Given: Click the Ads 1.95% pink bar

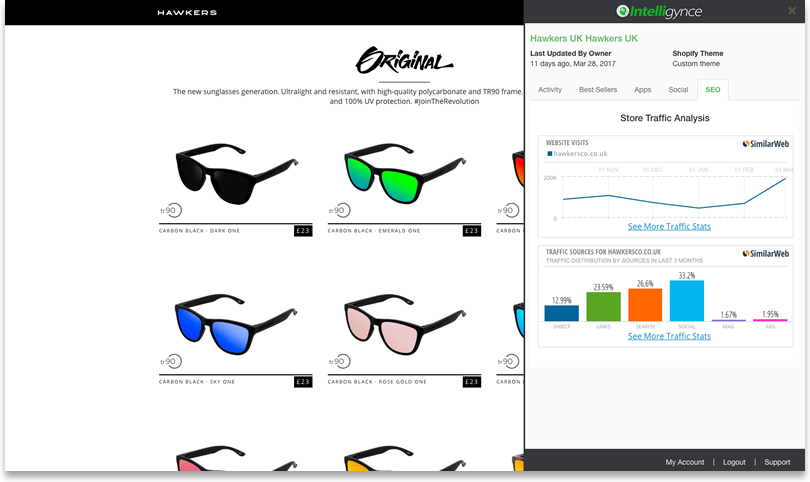Looking at the screenshot, I should coord(770,320).
